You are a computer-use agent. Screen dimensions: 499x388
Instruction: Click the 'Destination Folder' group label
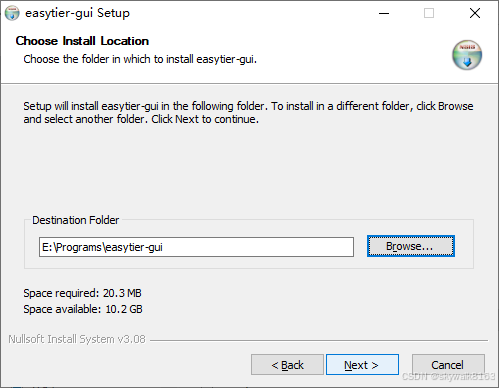pos(75,220)
